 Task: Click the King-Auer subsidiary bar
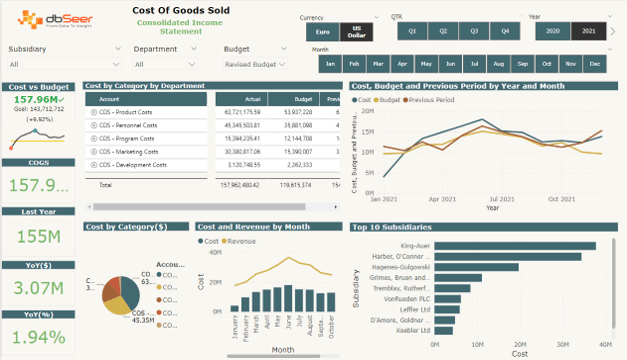pyautogui.click(x=515, y=246)
